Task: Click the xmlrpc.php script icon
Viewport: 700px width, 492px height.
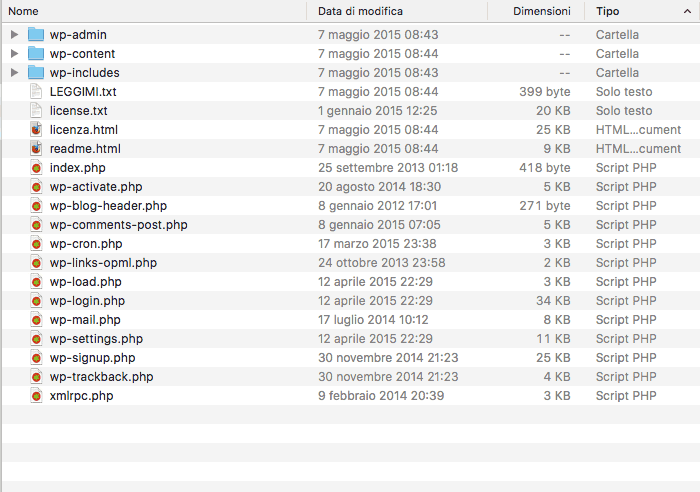Action: 36,396
